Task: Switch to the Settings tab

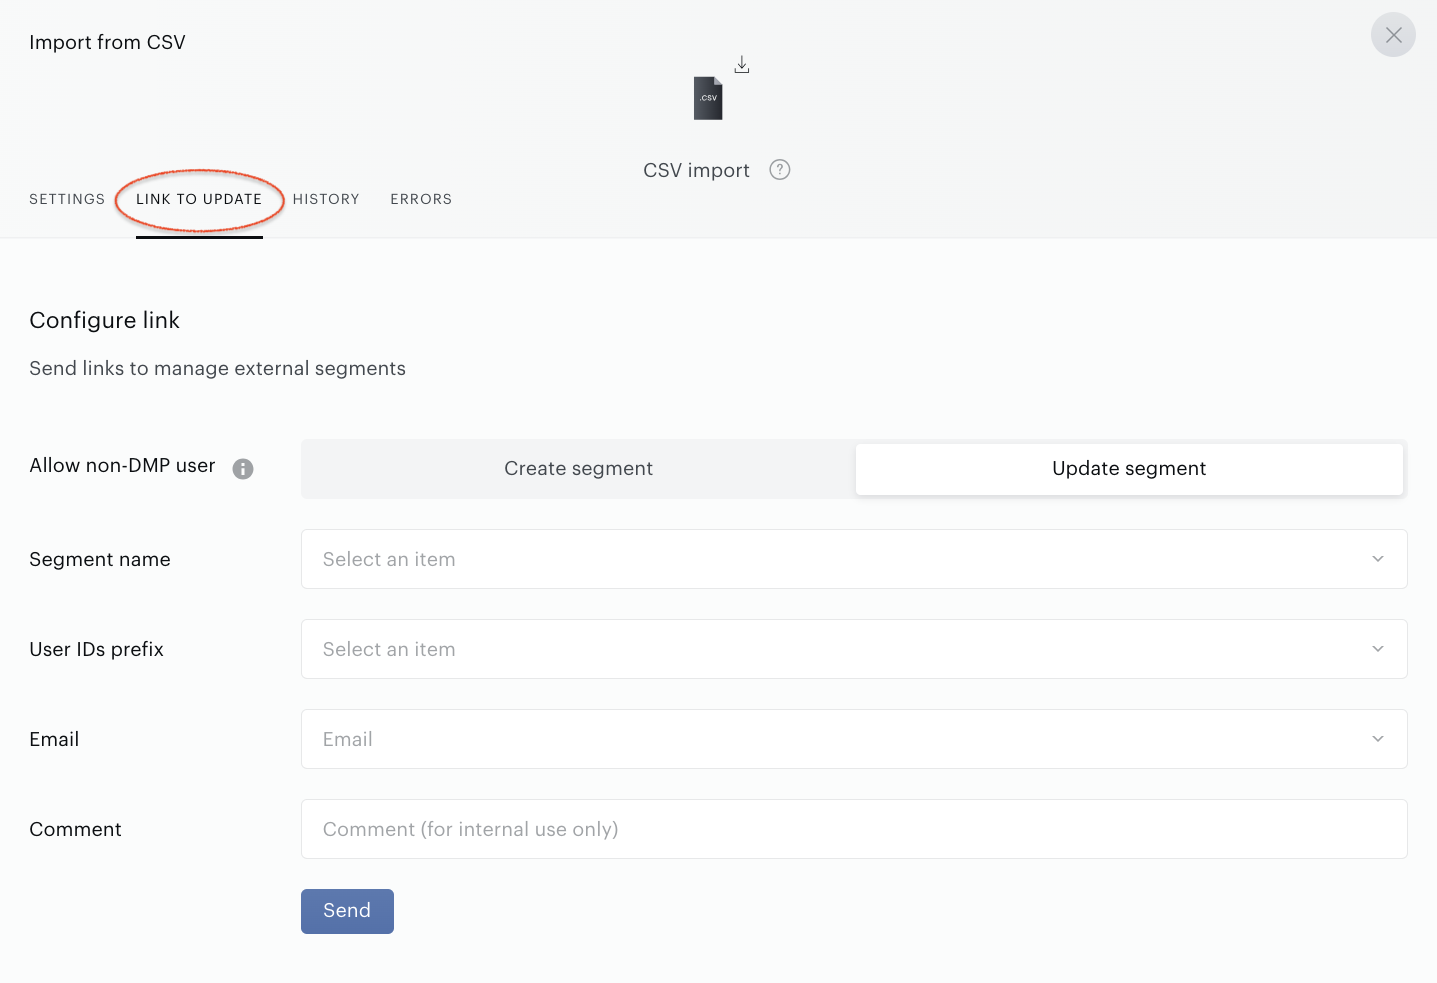Action: pyautogui.click(x=67, y=199)
